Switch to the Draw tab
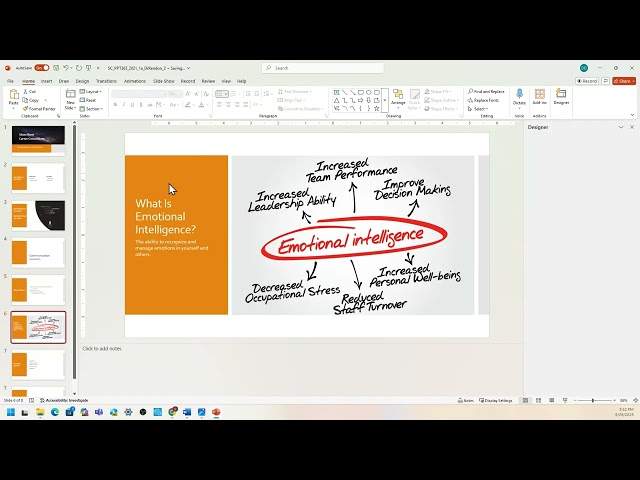 [64, 81]
